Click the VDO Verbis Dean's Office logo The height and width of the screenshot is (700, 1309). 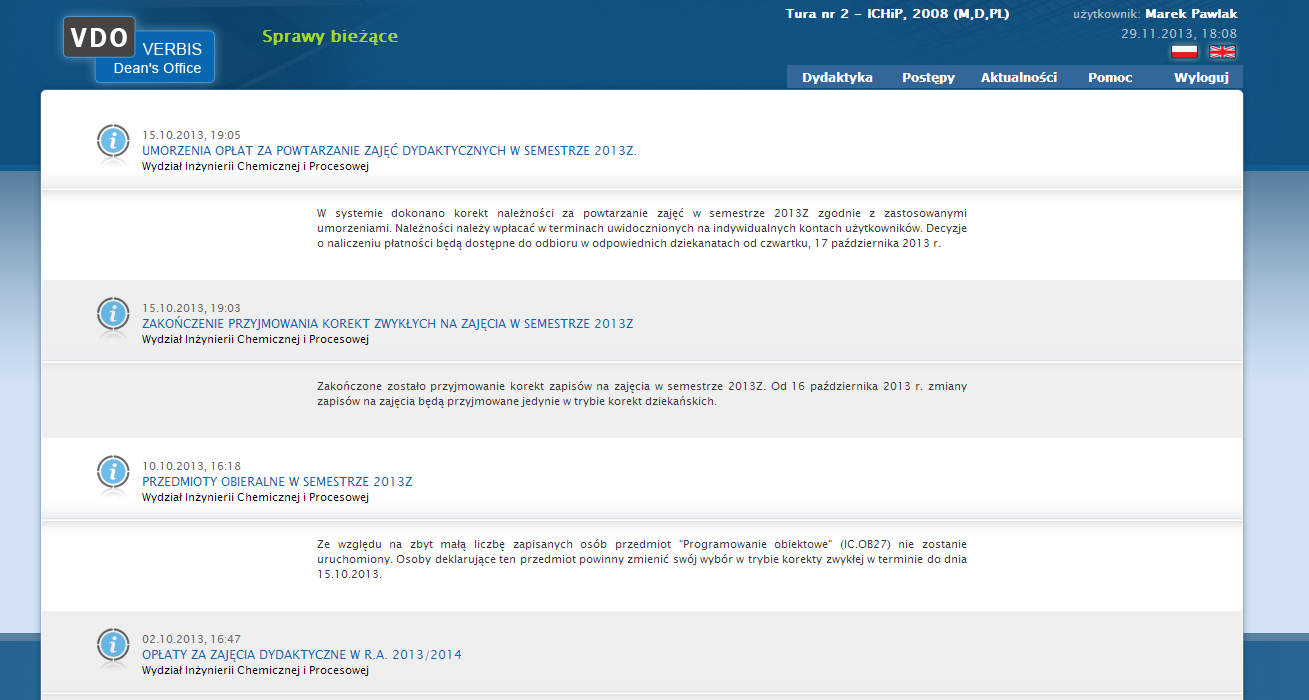pyautogui.click(x=139, y=50)
